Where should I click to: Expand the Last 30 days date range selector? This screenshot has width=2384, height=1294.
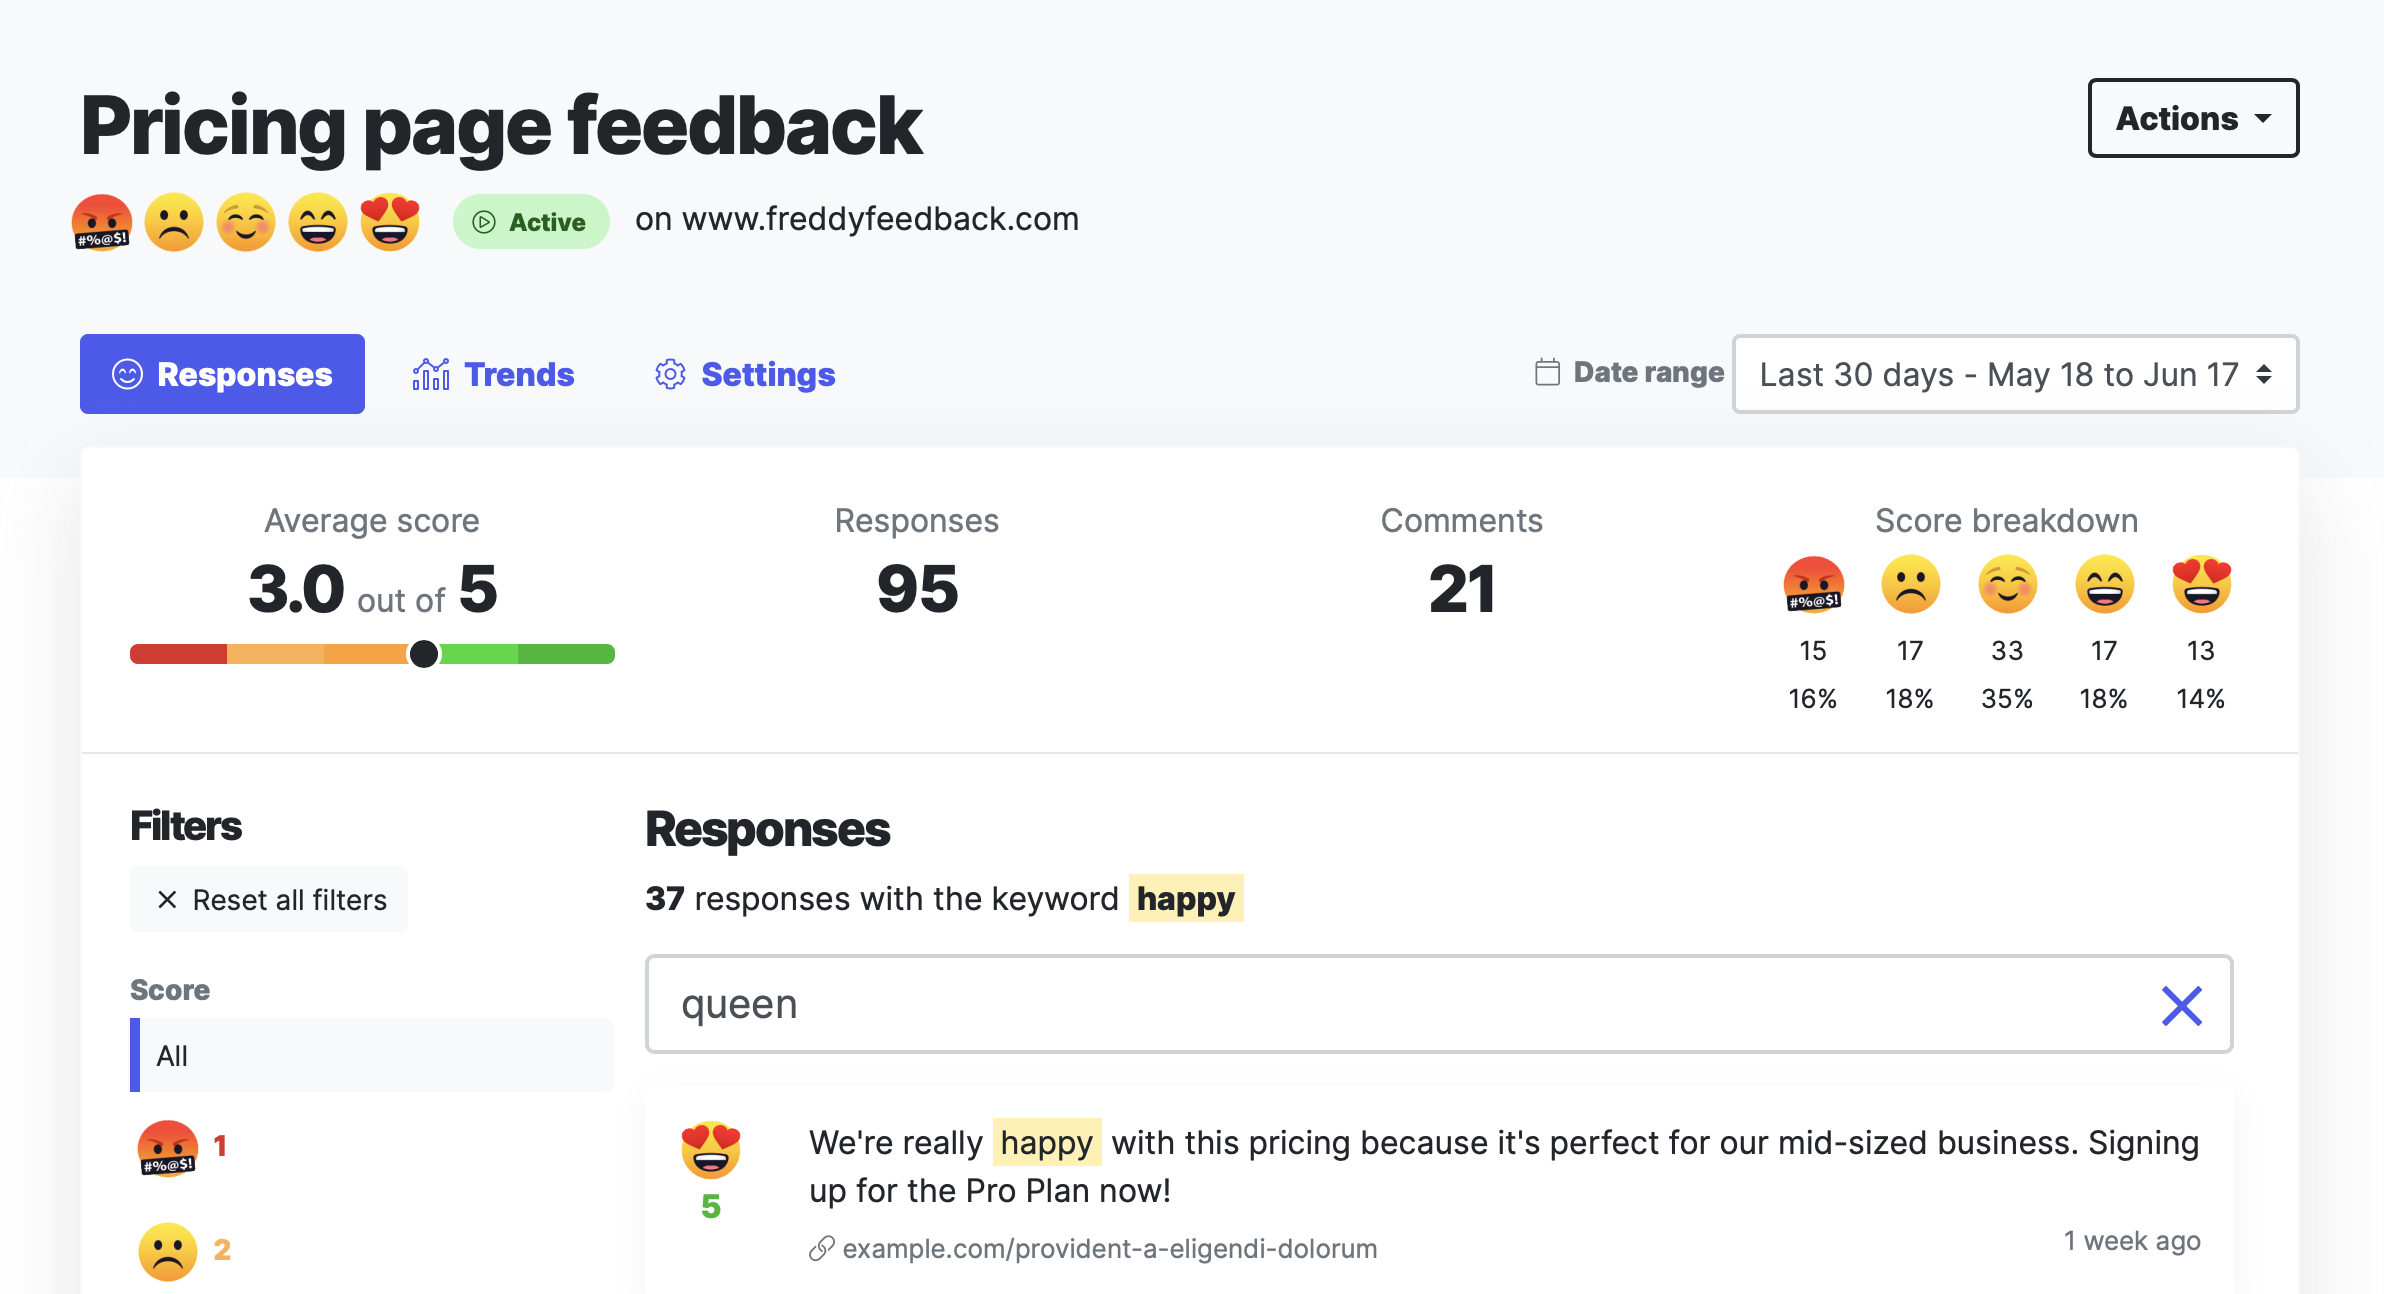pyautogui.click(x=2015, y=374)
